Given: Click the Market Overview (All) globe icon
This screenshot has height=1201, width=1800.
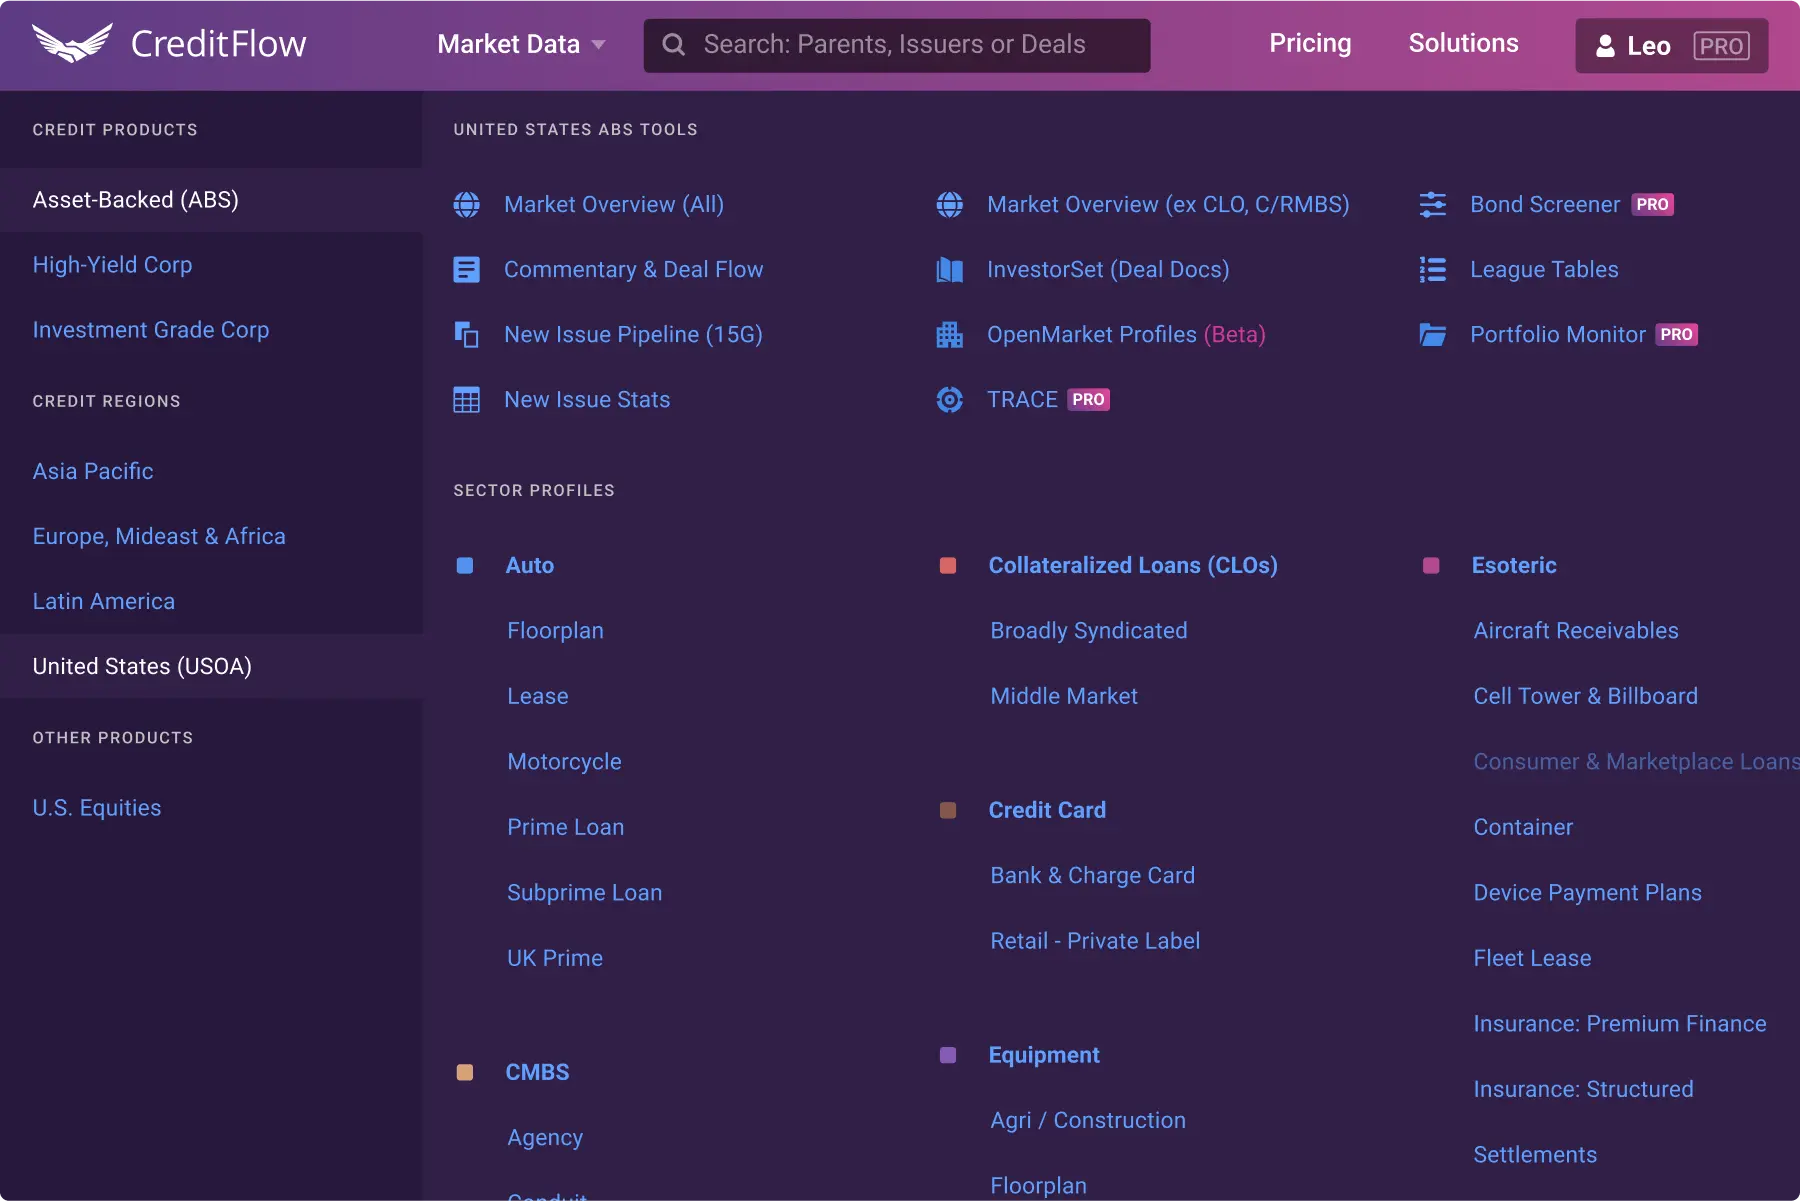Looking at the screenshot, I should pyautogui.click(x=467, y=204).
